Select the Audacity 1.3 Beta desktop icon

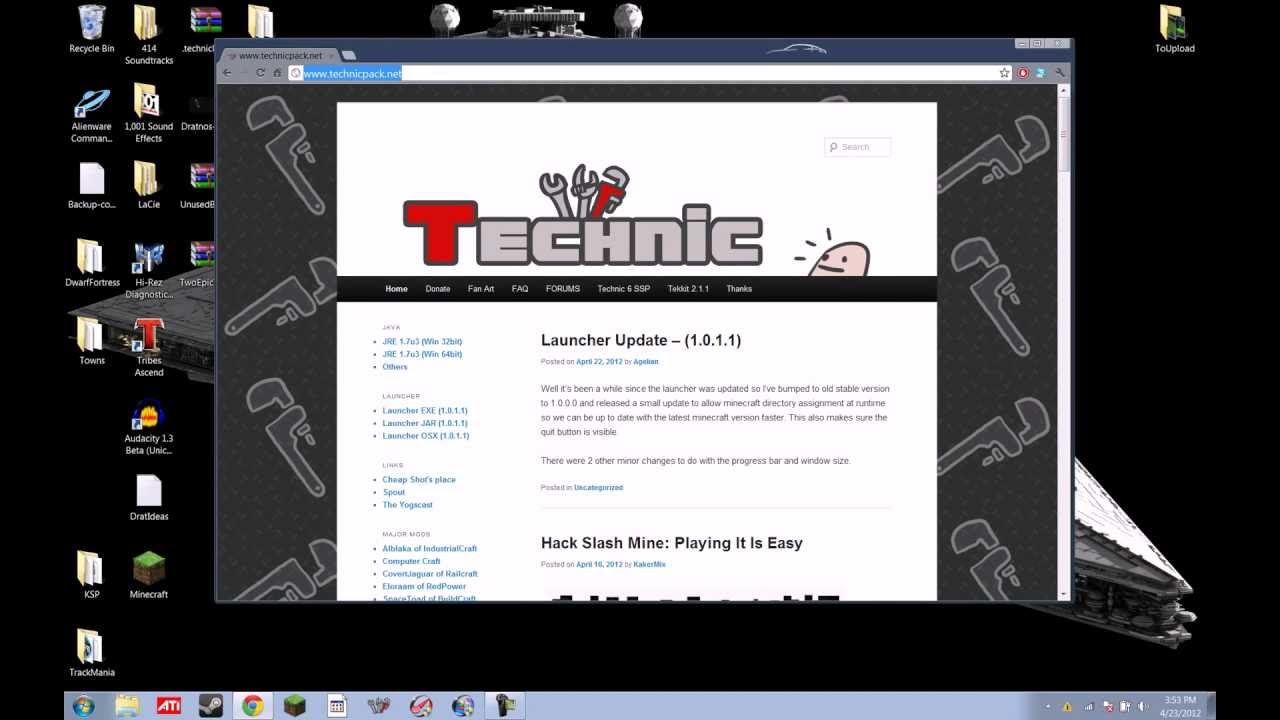pos(148,427)
